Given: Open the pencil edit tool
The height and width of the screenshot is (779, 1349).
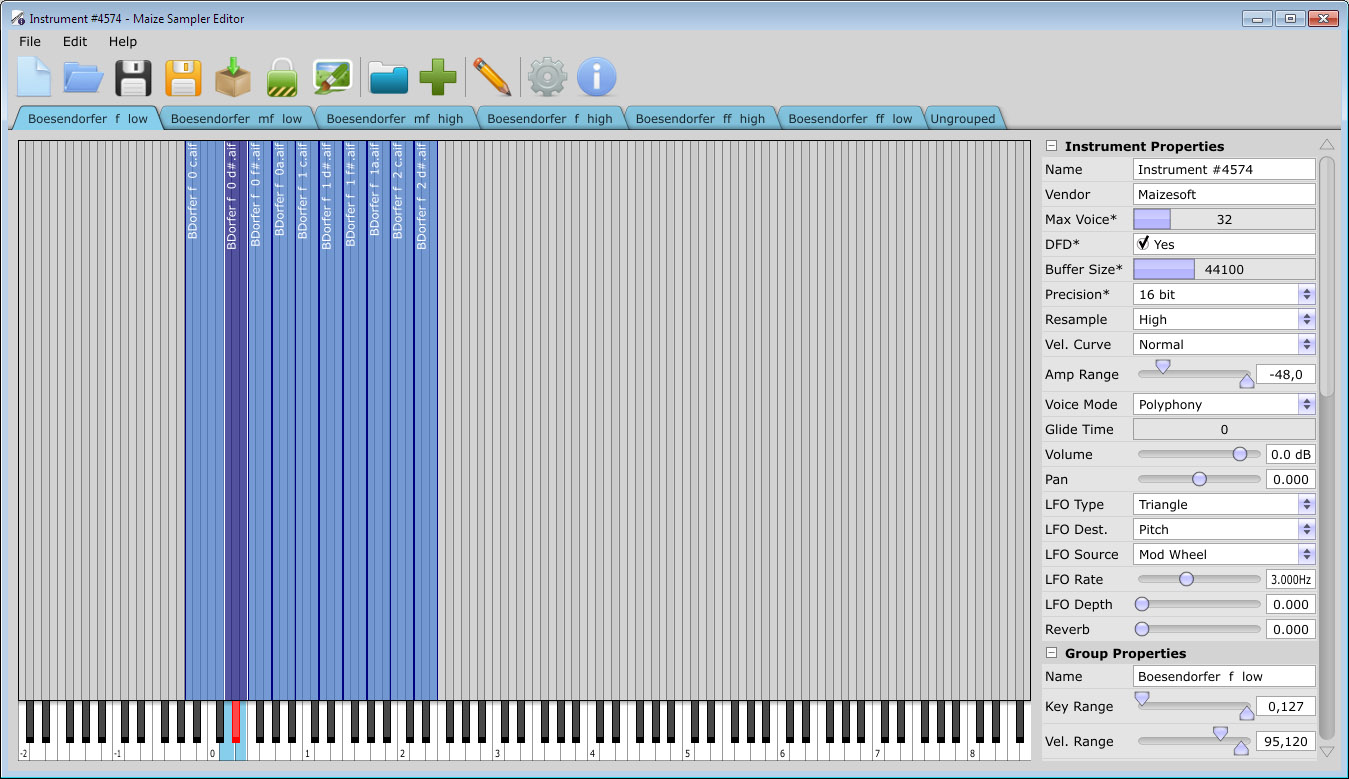Looking at the screenshot, I should tap(493, 76).
